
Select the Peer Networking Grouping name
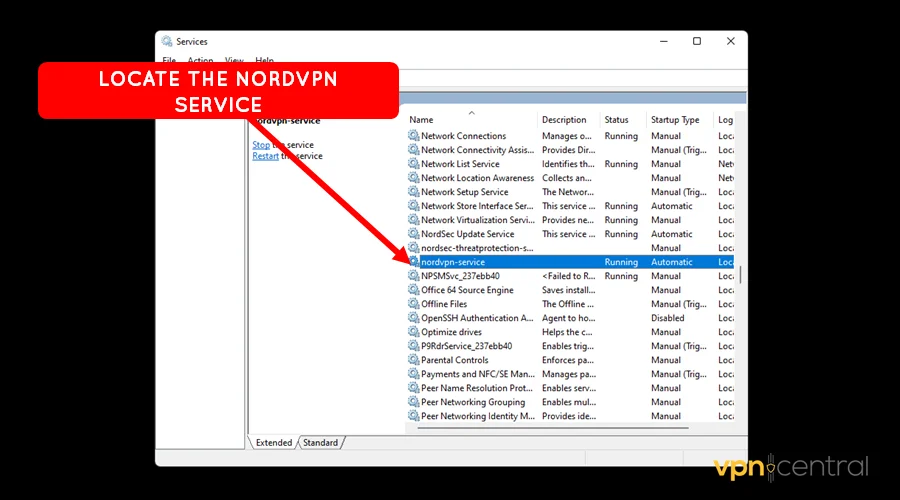click(x=473, y=402)
